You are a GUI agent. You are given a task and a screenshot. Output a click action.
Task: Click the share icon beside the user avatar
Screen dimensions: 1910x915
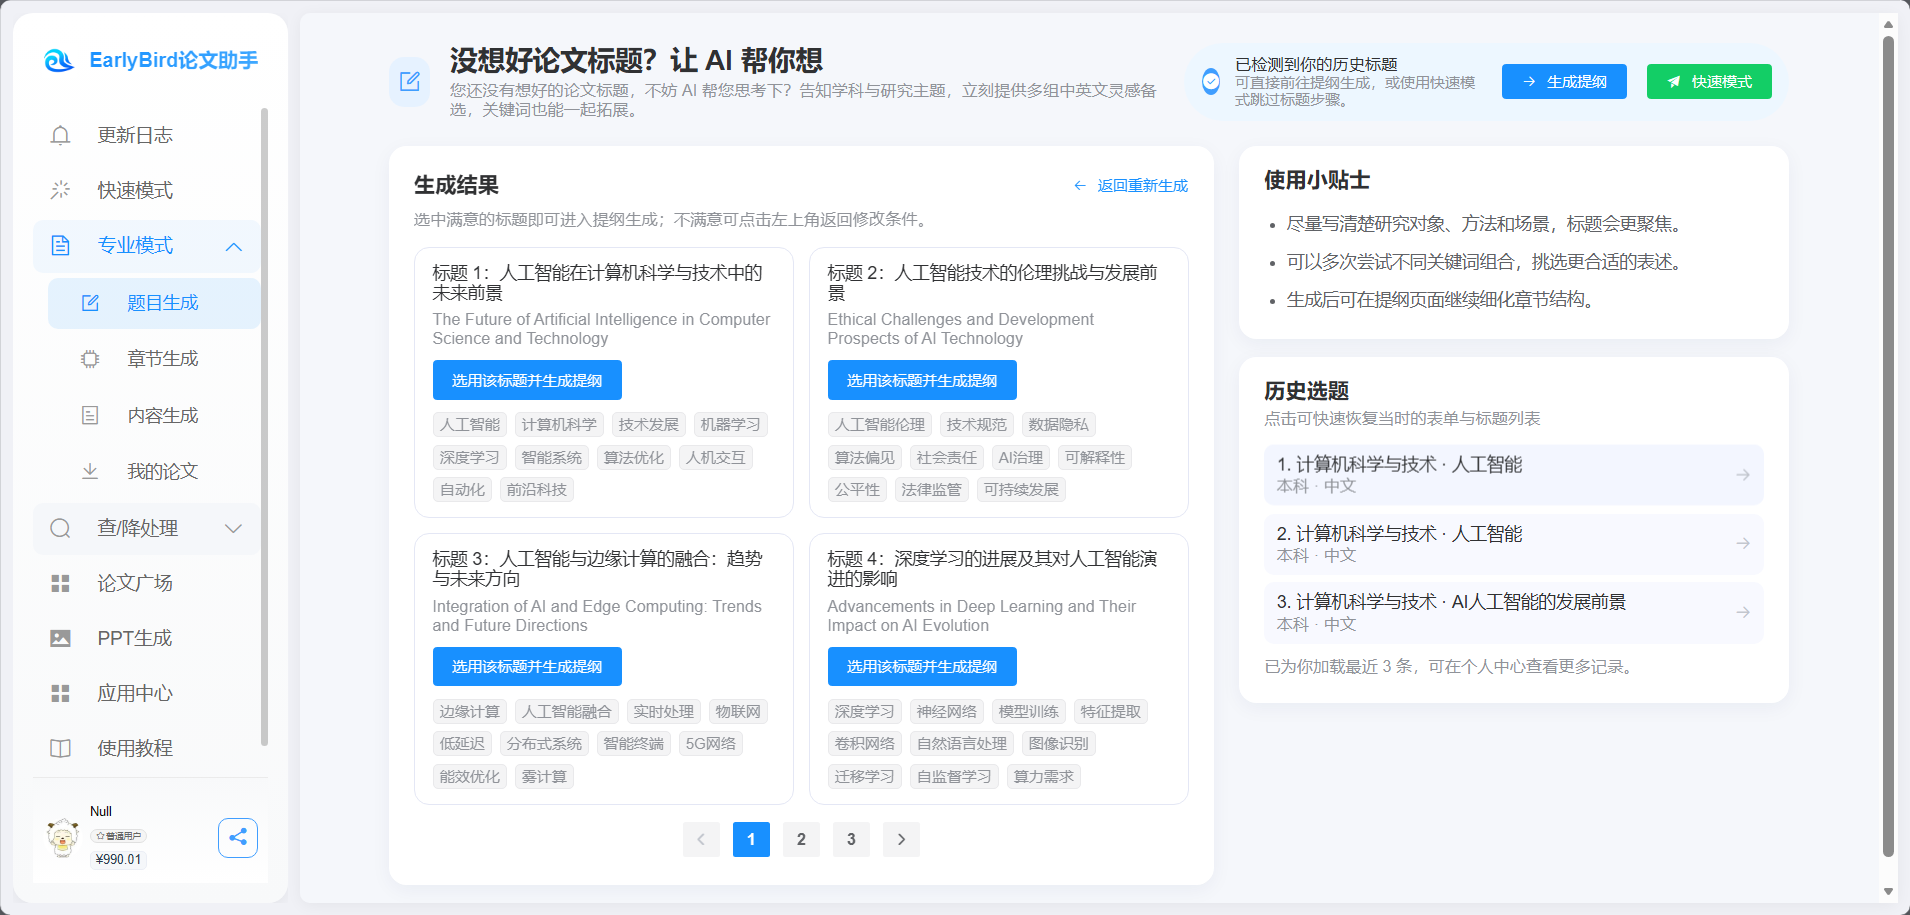click(238, 837)
